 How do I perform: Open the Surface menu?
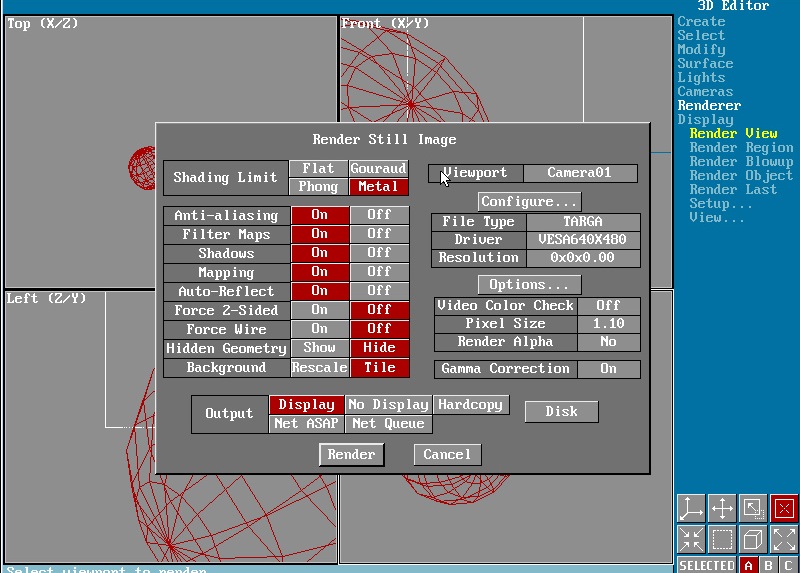[x=706, y=63]
